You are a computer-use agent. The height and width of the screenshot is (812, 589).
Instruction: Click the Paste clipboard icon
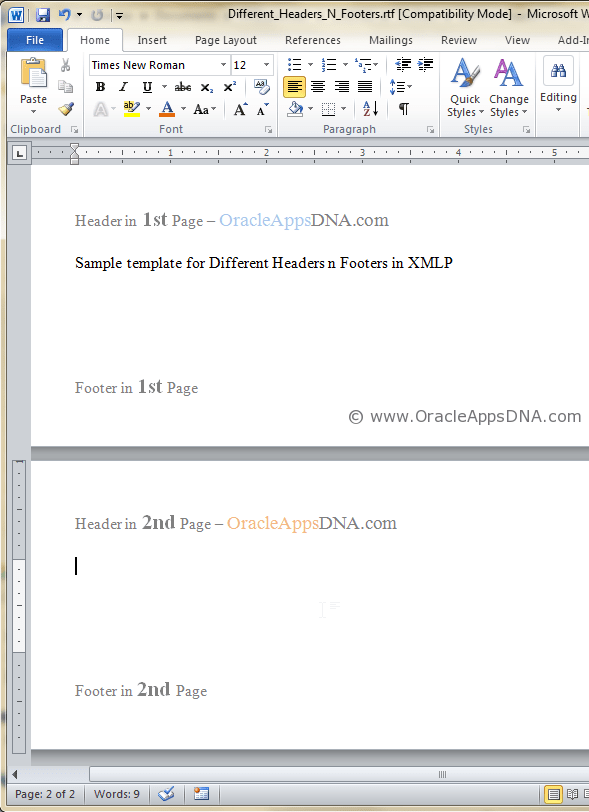click(34, 74)
